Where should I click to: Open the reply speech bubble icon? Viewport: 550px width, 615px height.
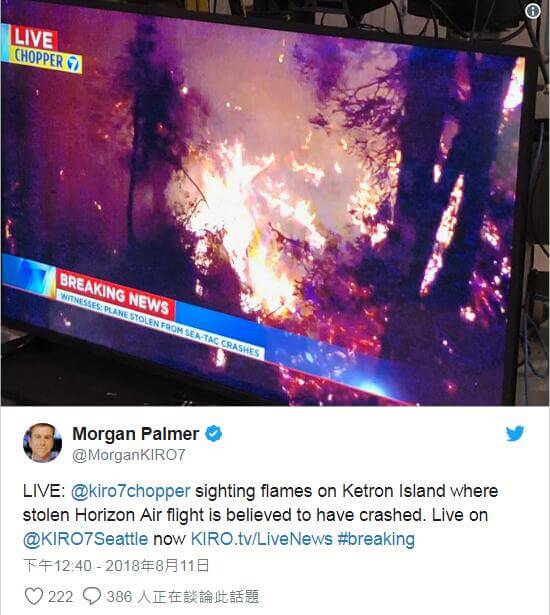click(92, 596)
